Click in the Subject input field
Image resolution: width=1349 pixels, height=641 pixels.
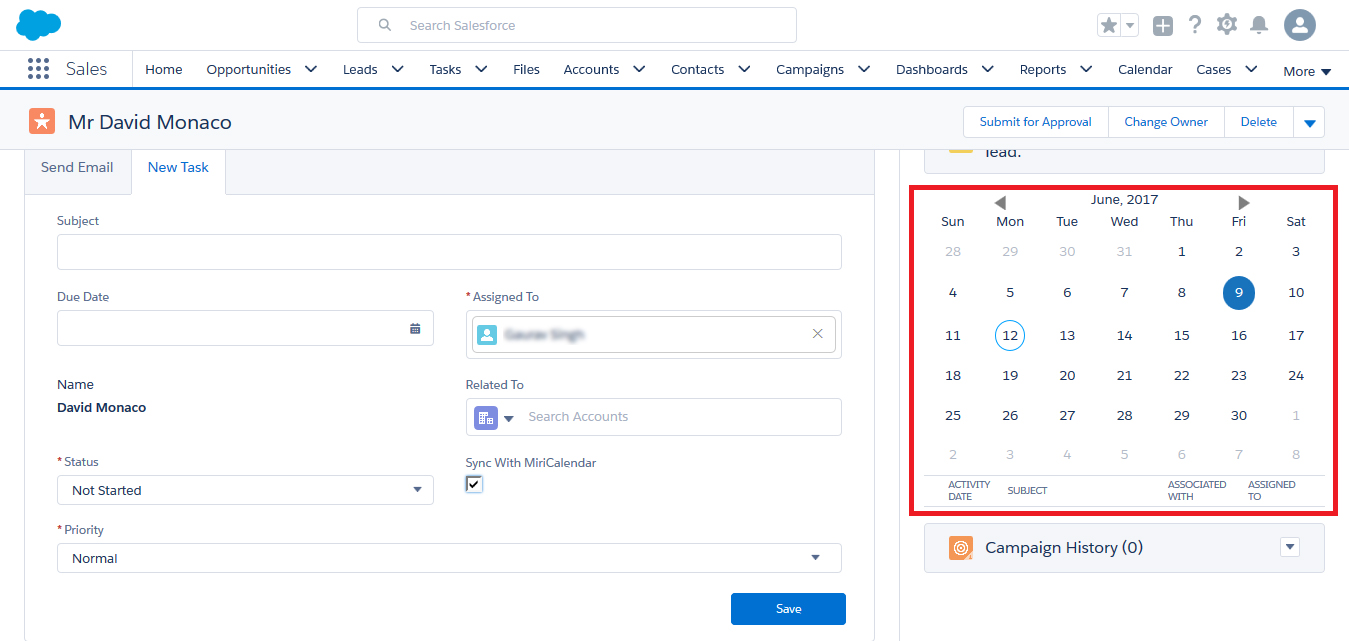coord(448,252)
